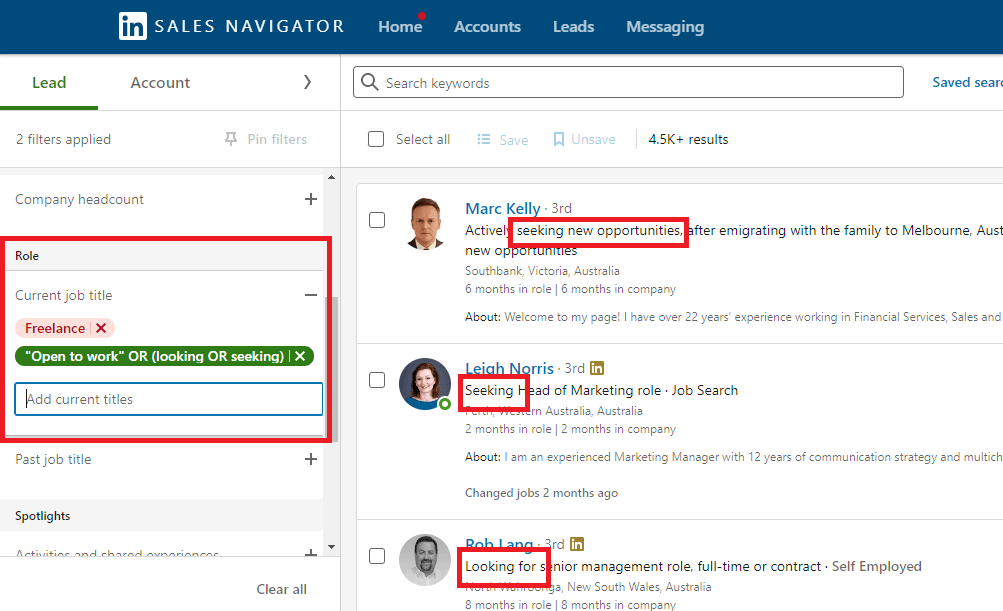Click the LinkedIn badge next to Rob Lang
Viewport: 1003px width, 611px height.
[577, 544]
